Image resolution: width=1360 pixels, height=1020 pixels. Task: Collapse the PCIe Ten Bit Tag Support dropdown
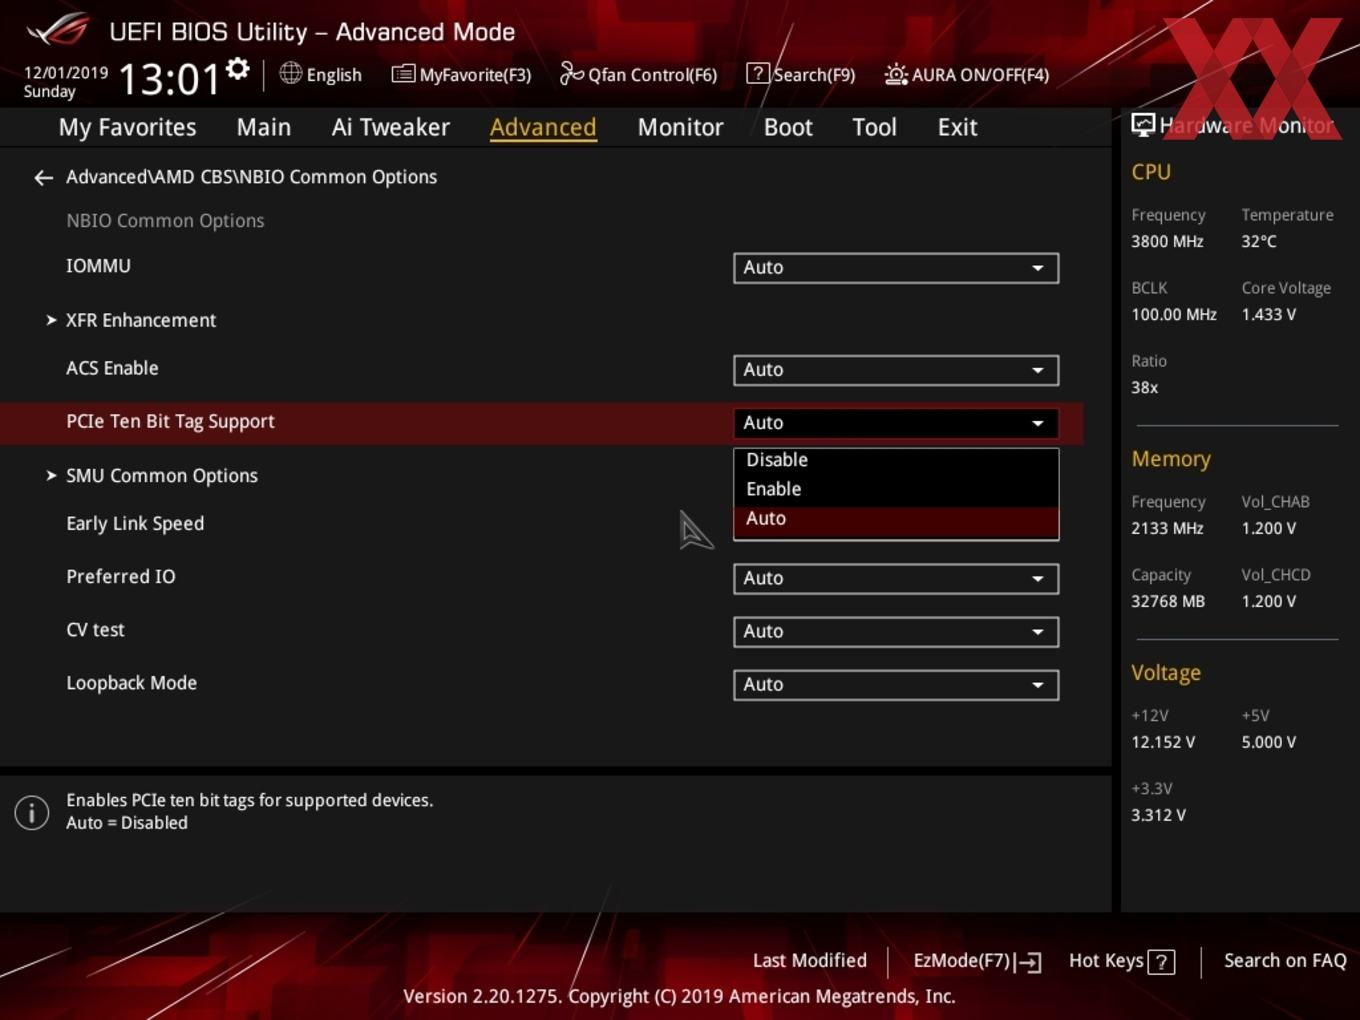coord(896,423)
